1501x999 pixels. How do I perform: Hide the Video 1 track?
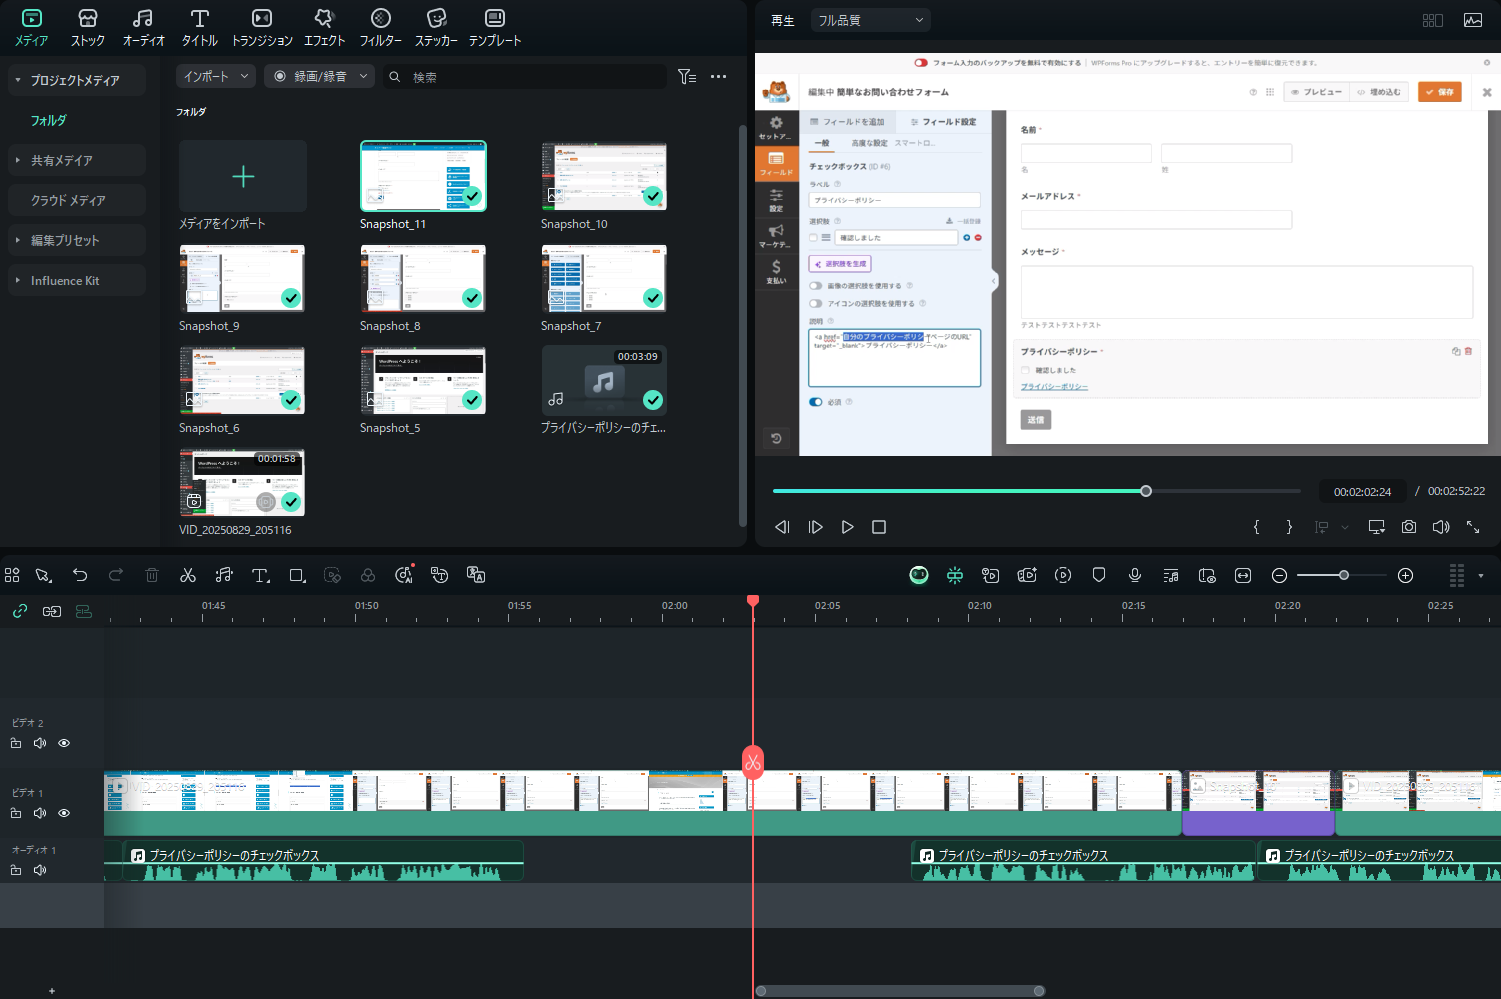click(x=64, y=813)
